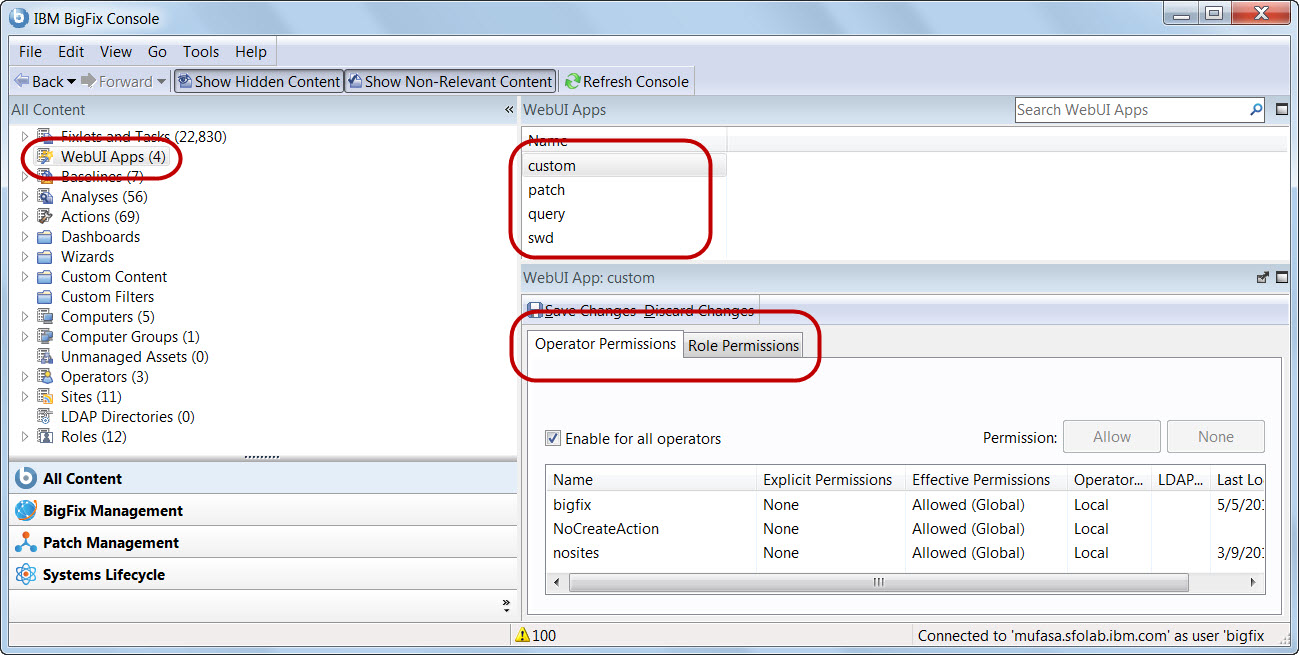Open the Tools menu
The width and height of the screenshot is (1299, 655).
coord(201,51)
